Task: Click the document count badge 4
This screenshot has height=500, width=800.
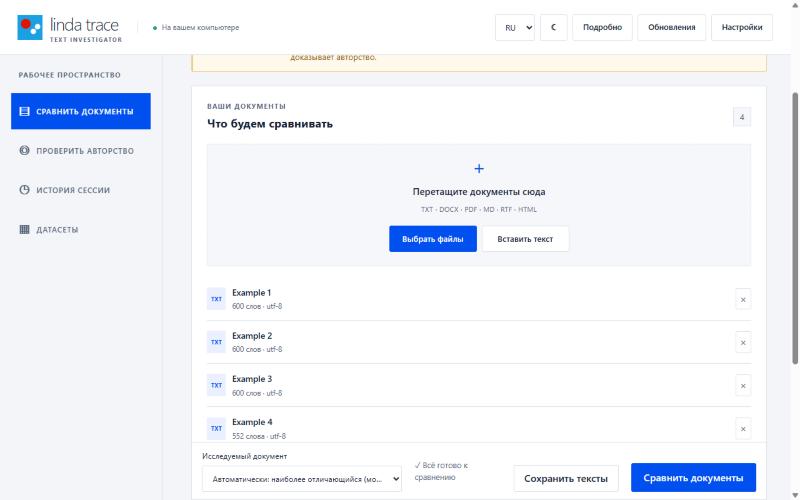Action: 742,117
